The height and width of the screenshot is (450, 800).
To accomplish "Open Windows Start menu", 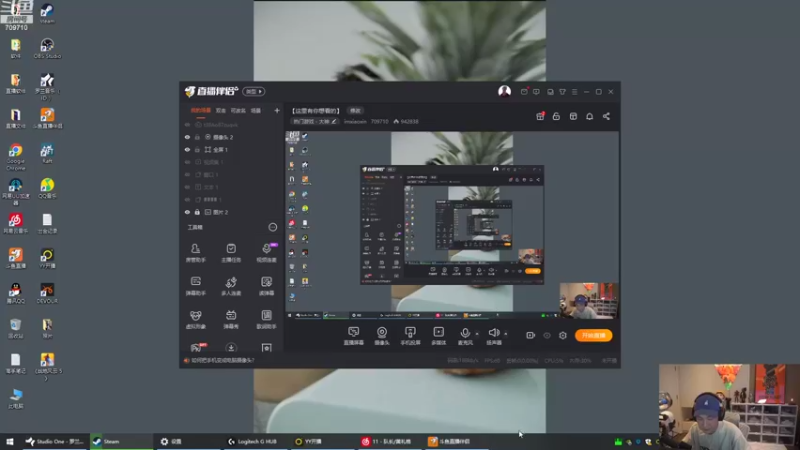I will [x=10, y=441].
